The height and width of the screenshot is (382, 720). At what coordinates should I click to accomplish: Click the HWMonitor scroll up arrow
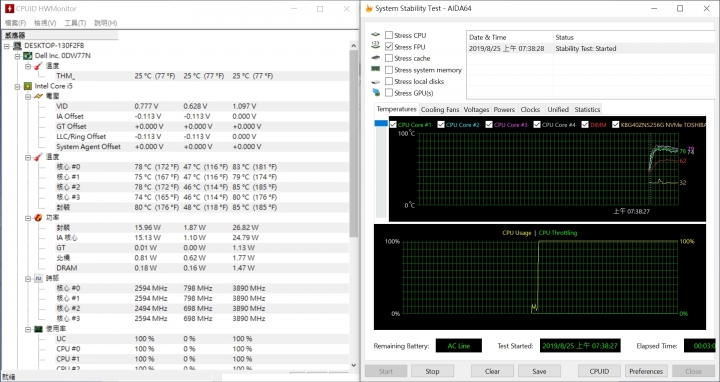pos(354,45)
